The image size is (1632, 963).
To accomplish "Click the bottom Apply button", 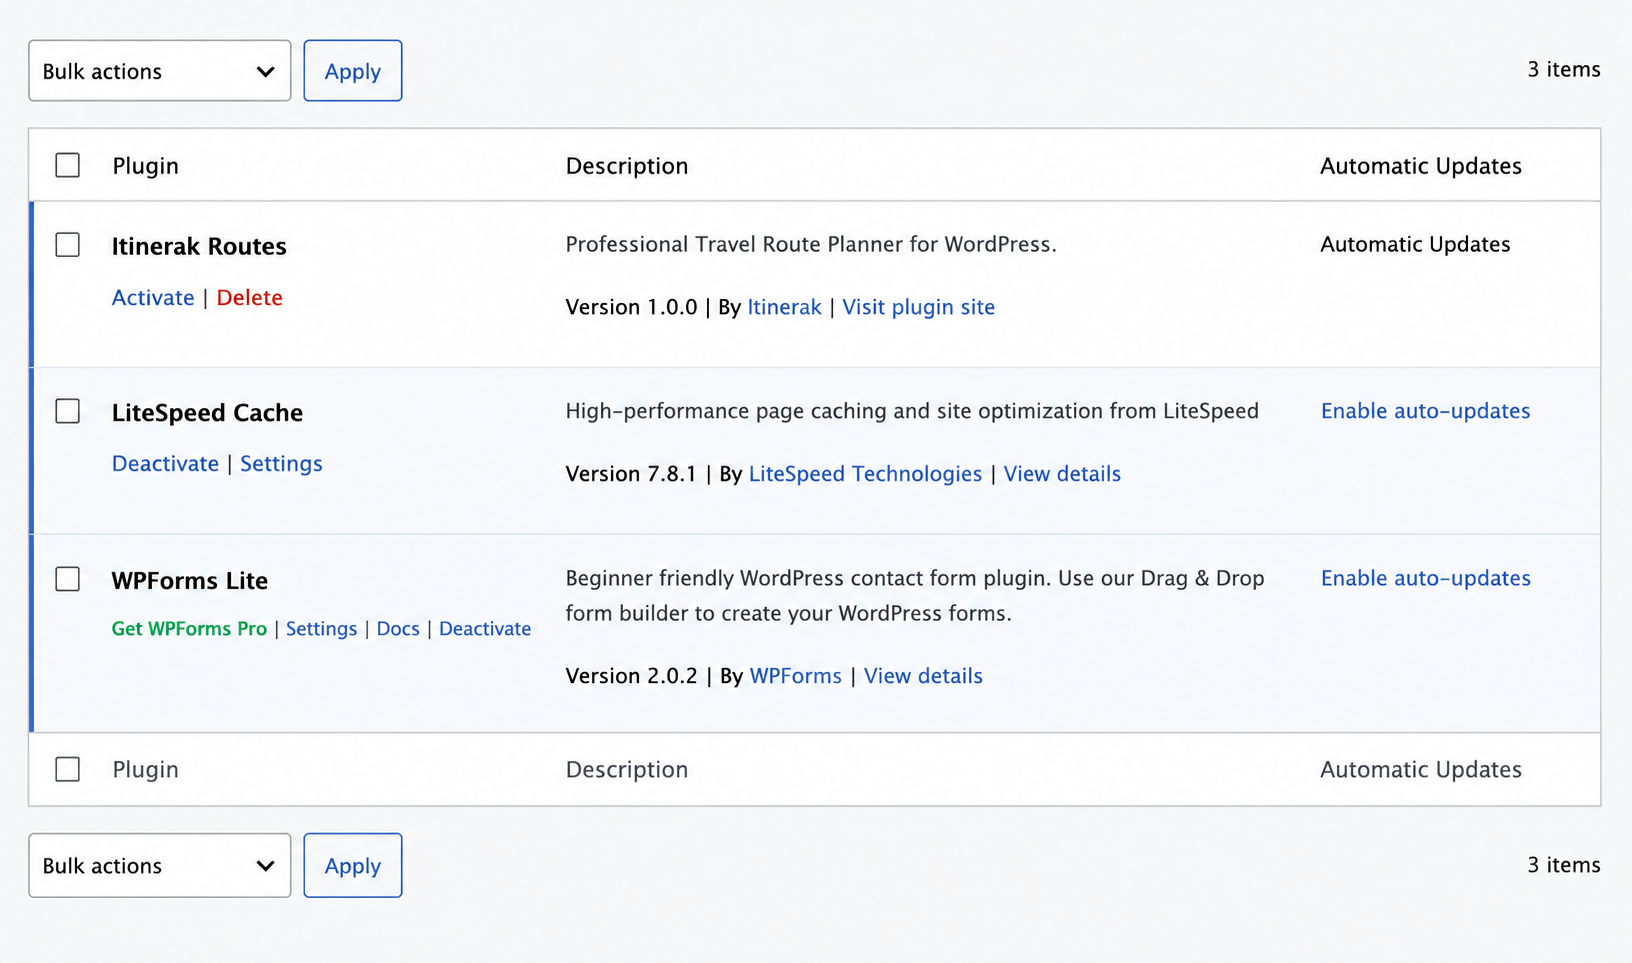I will pos(353,865).
